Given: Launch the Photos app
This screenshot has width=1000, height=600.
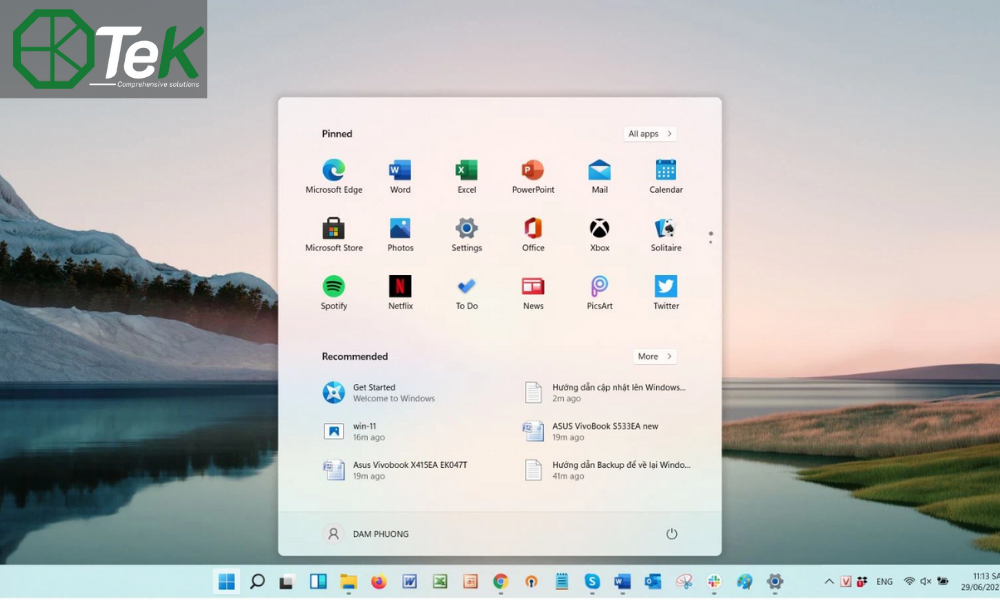Looking at the screenshot, I should tap(400, 234).
